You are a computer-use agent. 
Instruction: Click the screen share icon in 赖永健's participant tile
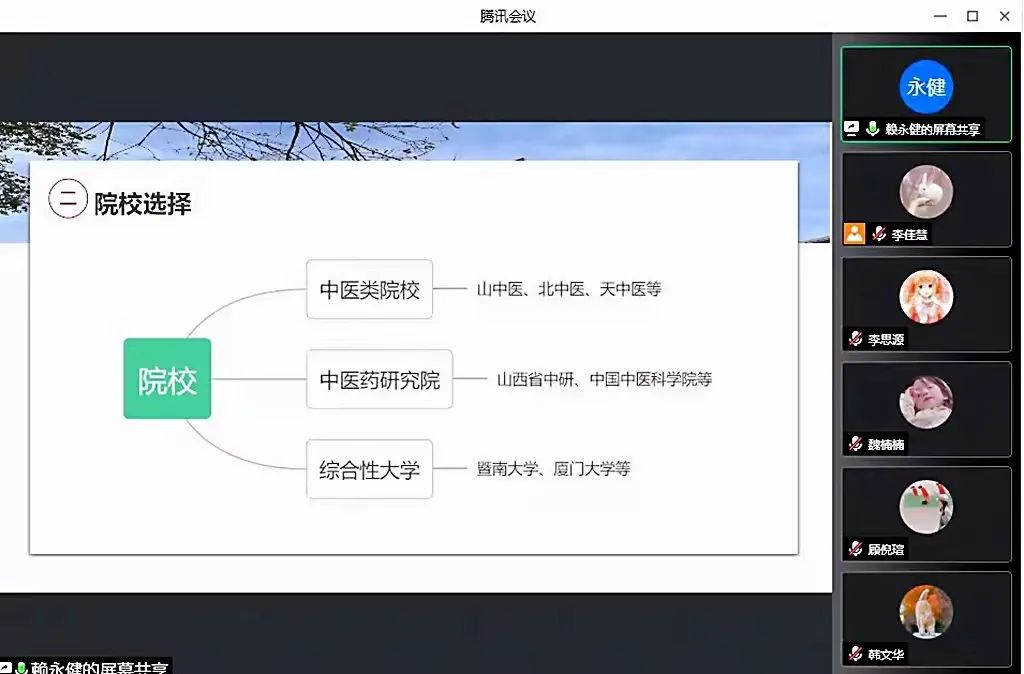(x=852, y=129)
